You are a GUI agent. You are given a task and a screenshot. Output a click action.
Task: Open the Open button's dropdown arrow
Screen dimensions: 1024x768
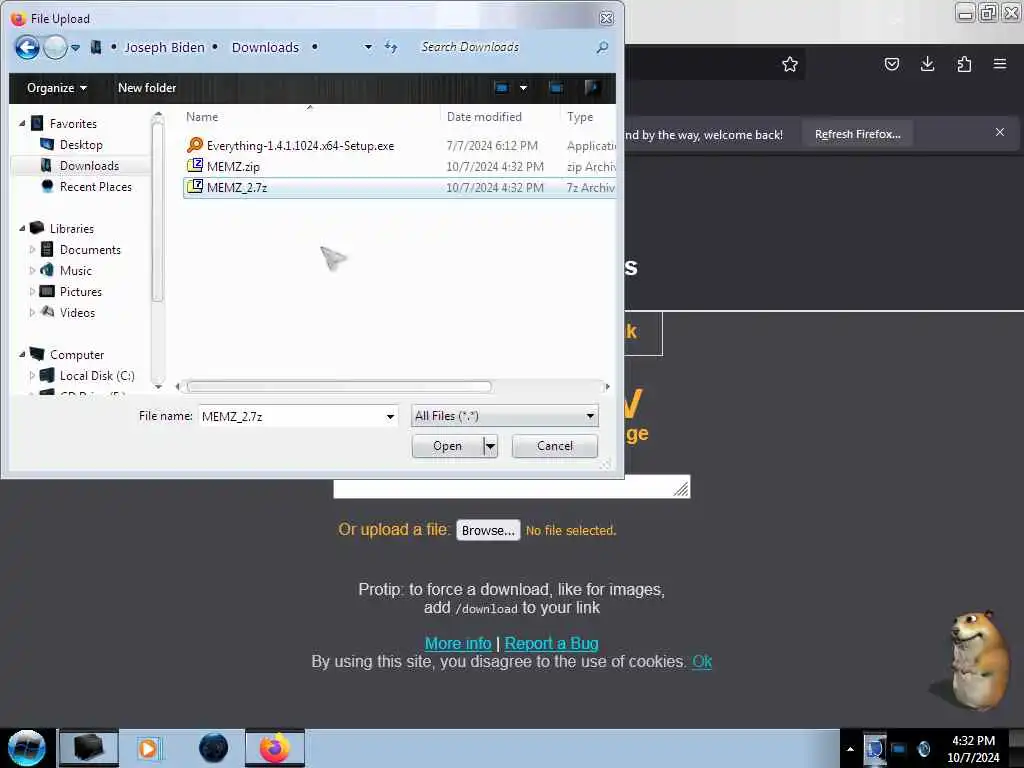click(x=490, y=446)
